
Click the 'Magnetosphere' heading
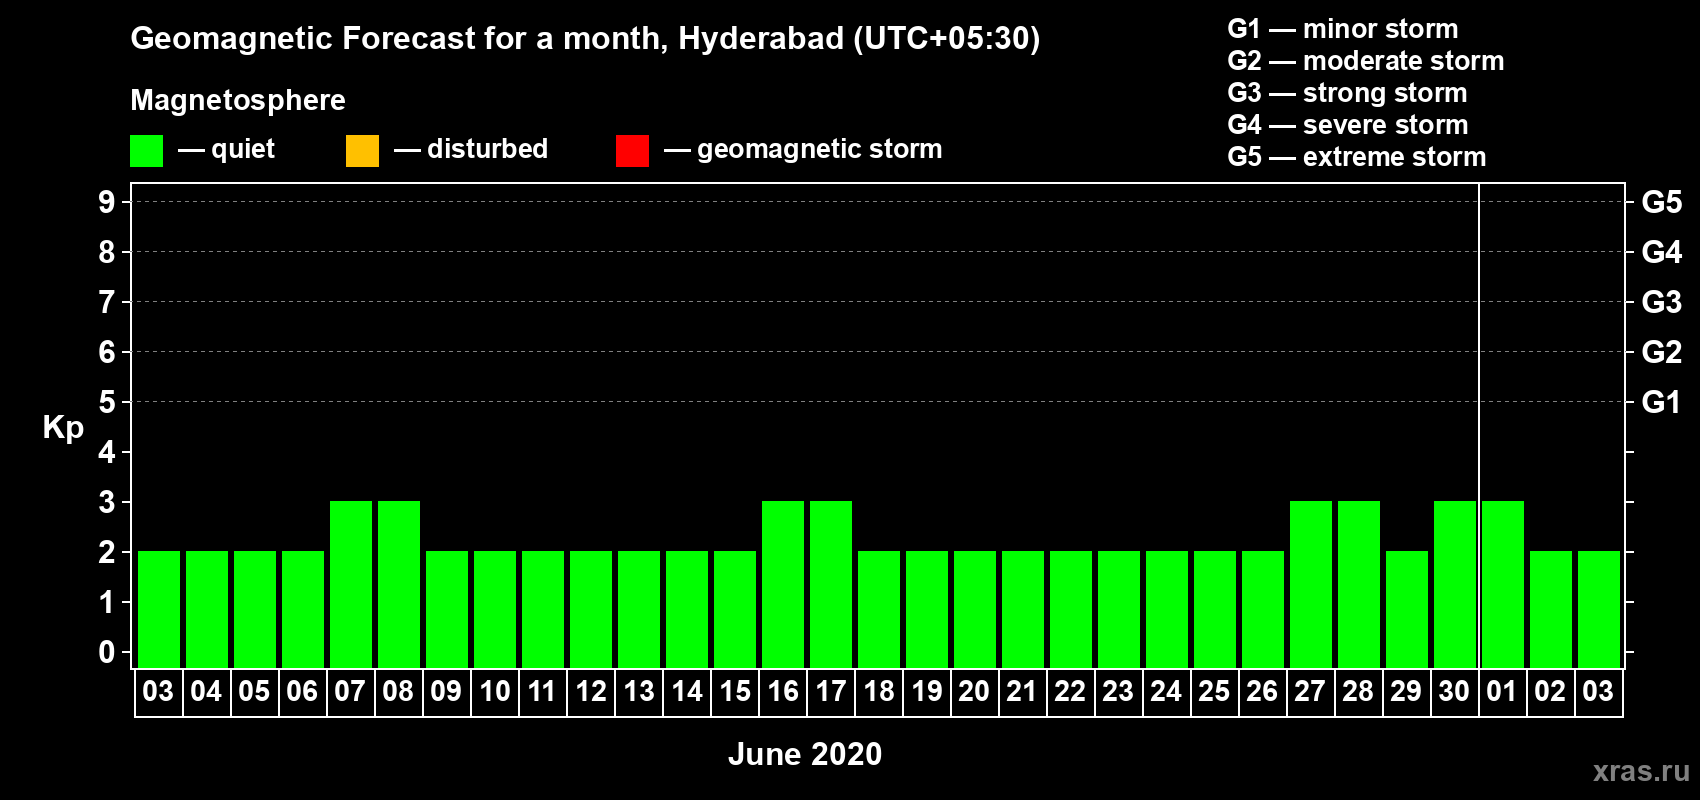pyautogui.click(x=238, y=100)
